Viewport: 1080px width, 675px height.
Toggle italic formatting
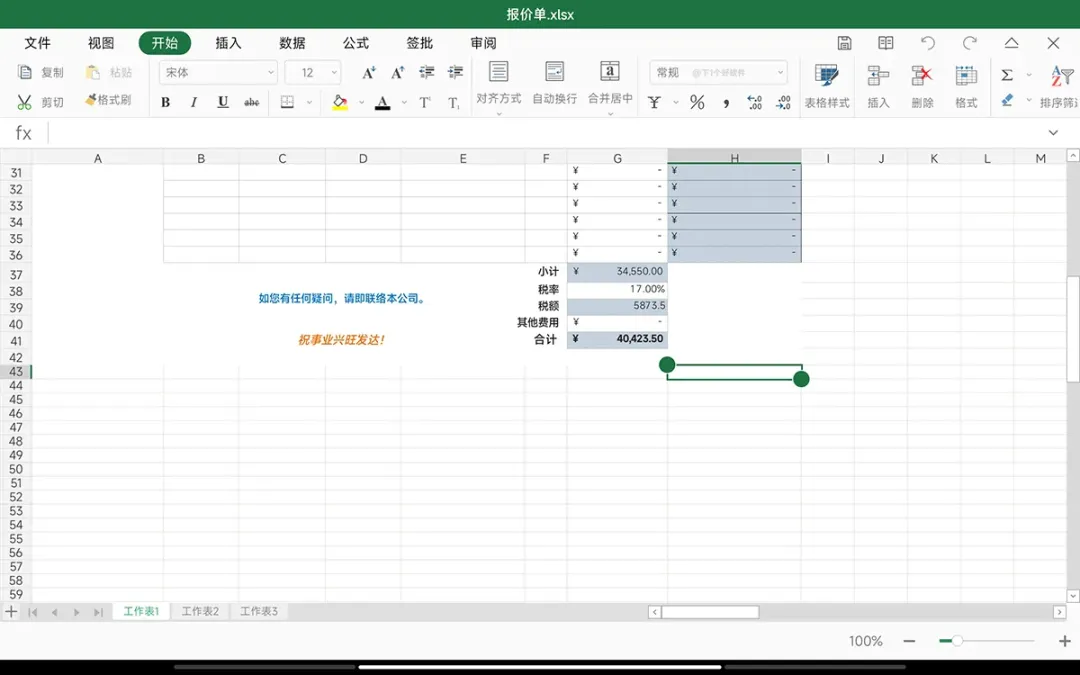194,103
